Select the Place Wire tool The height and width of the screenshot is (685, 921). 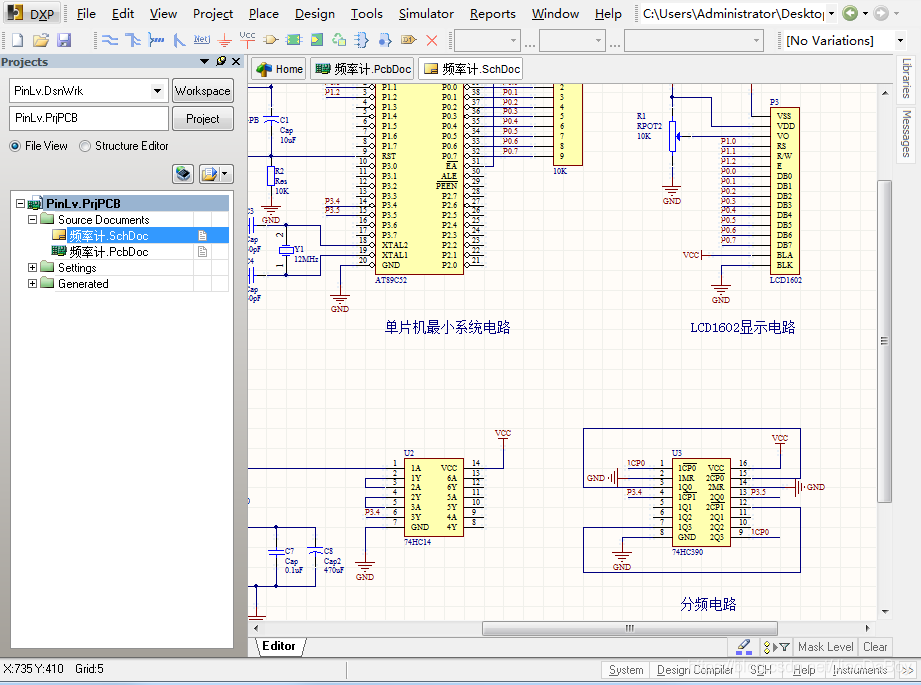(x=110, y=41)
